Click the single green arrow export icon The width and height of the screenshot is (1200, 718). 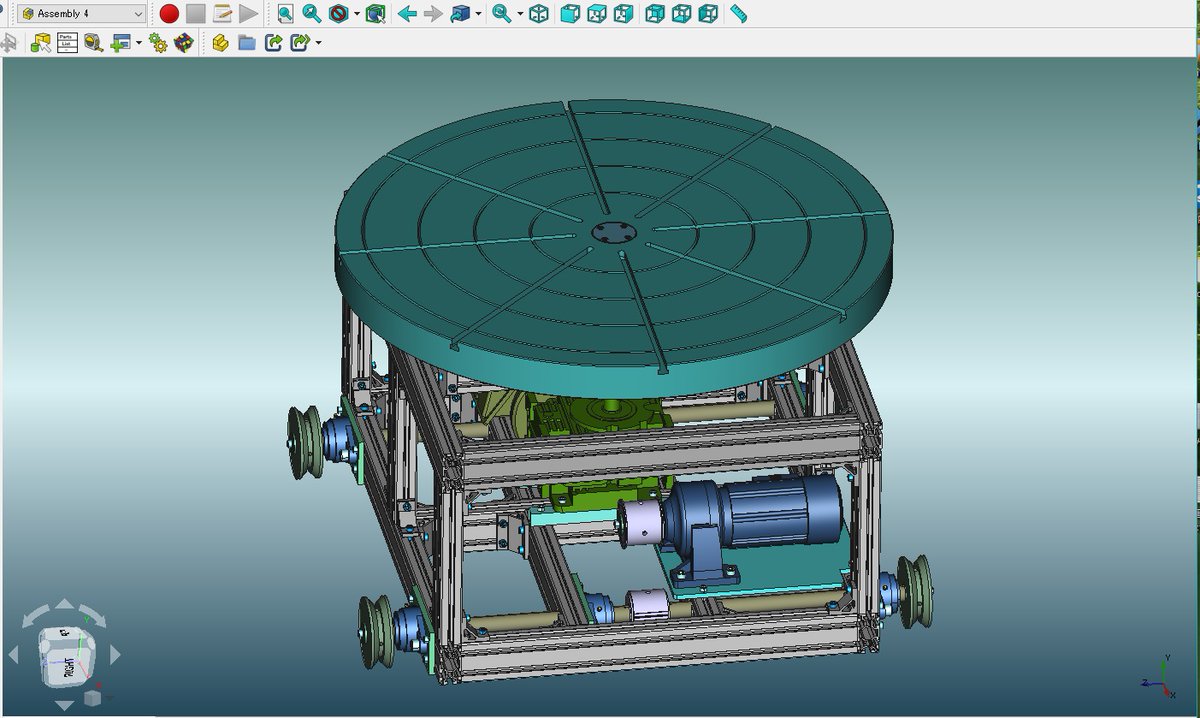coord(273,43)
